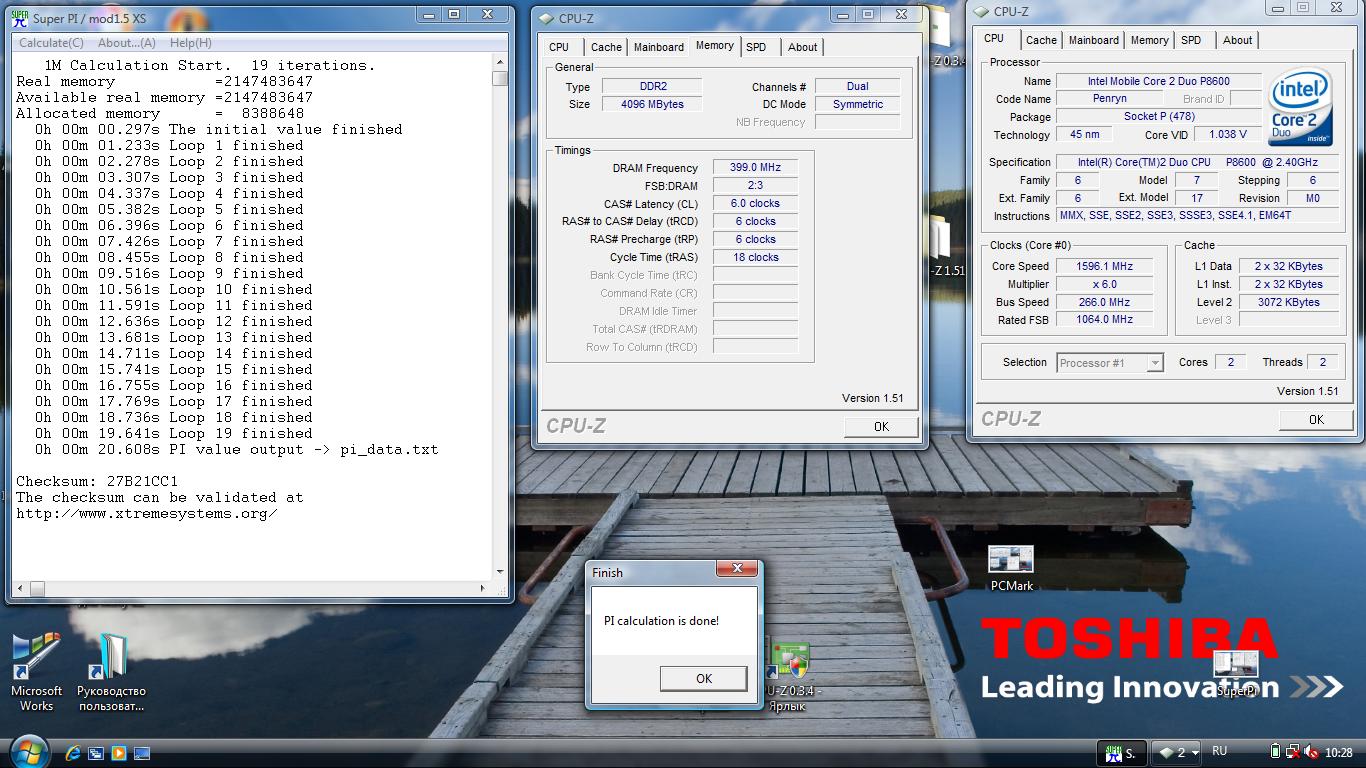The height and width of the screenshot is (768, 1366).
Task: Open the Руководство пользователя desktop shortcut
Action: point(111,671)
